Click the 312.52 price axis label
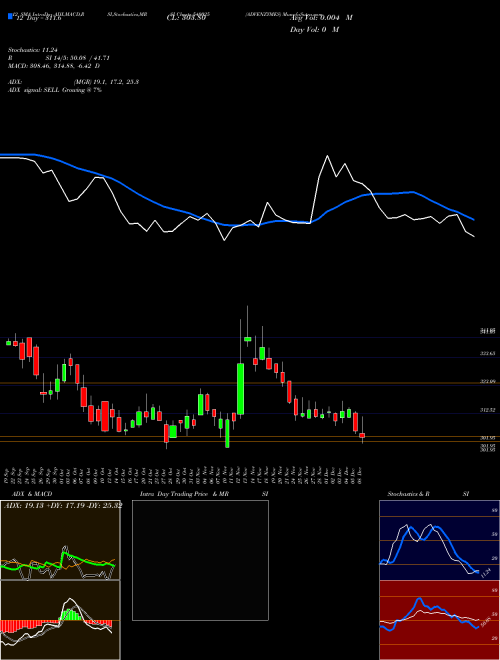The height and width of the screenshot is (660, 500). [487, 410]
